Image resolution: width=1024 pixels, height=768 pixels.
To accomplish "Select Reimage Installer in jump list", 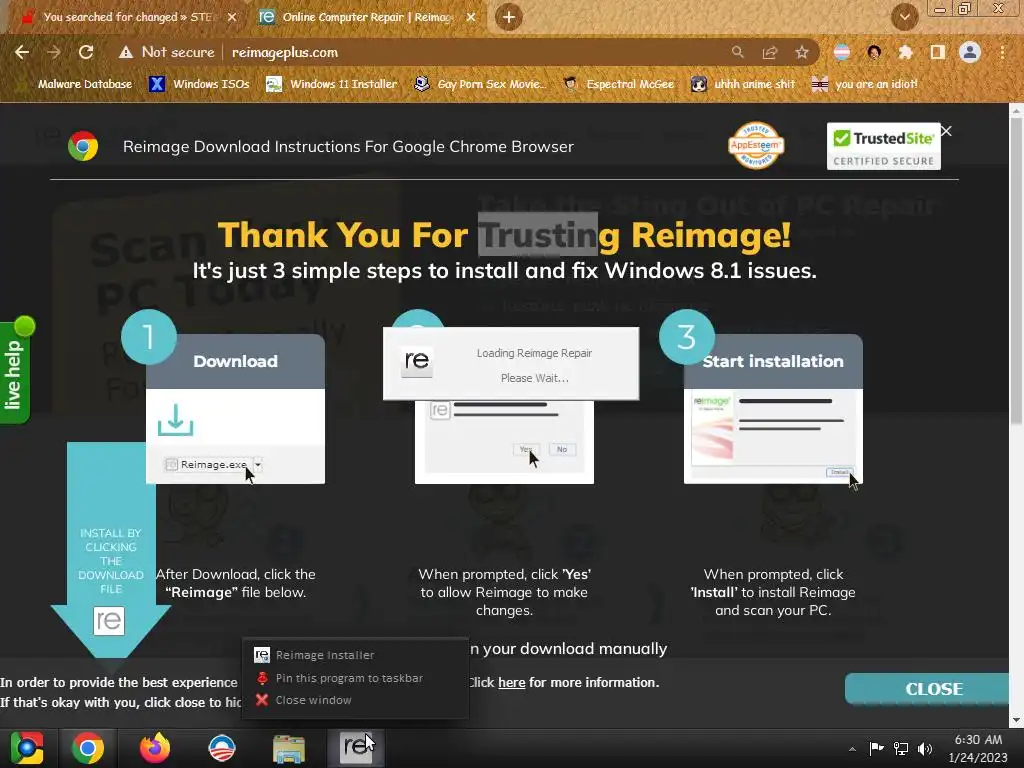I will point(357,655).
